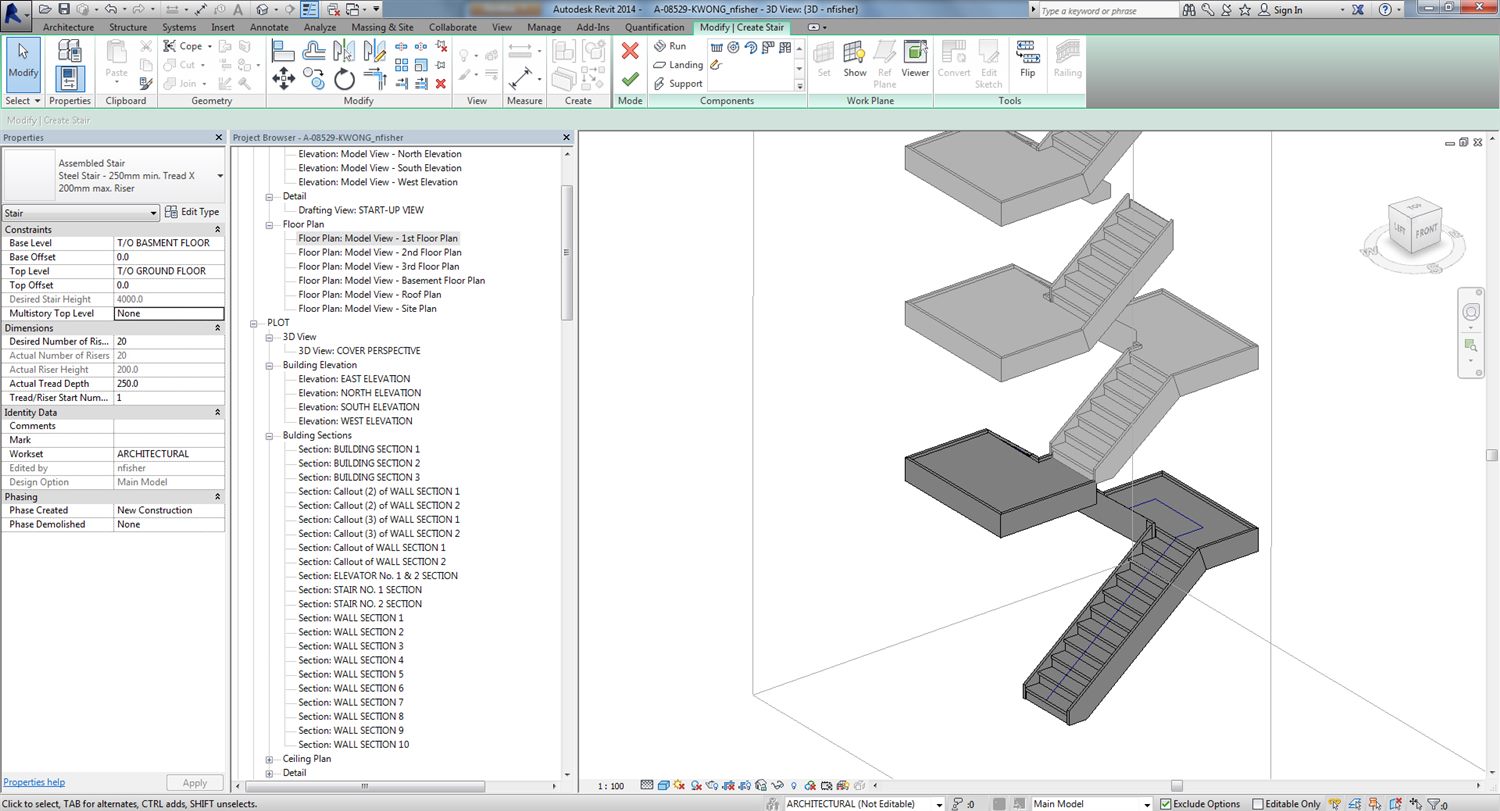Select the Align tool in Modify panel
The width and height of the screenshot is (1500, 811).
tap(283, 50)
